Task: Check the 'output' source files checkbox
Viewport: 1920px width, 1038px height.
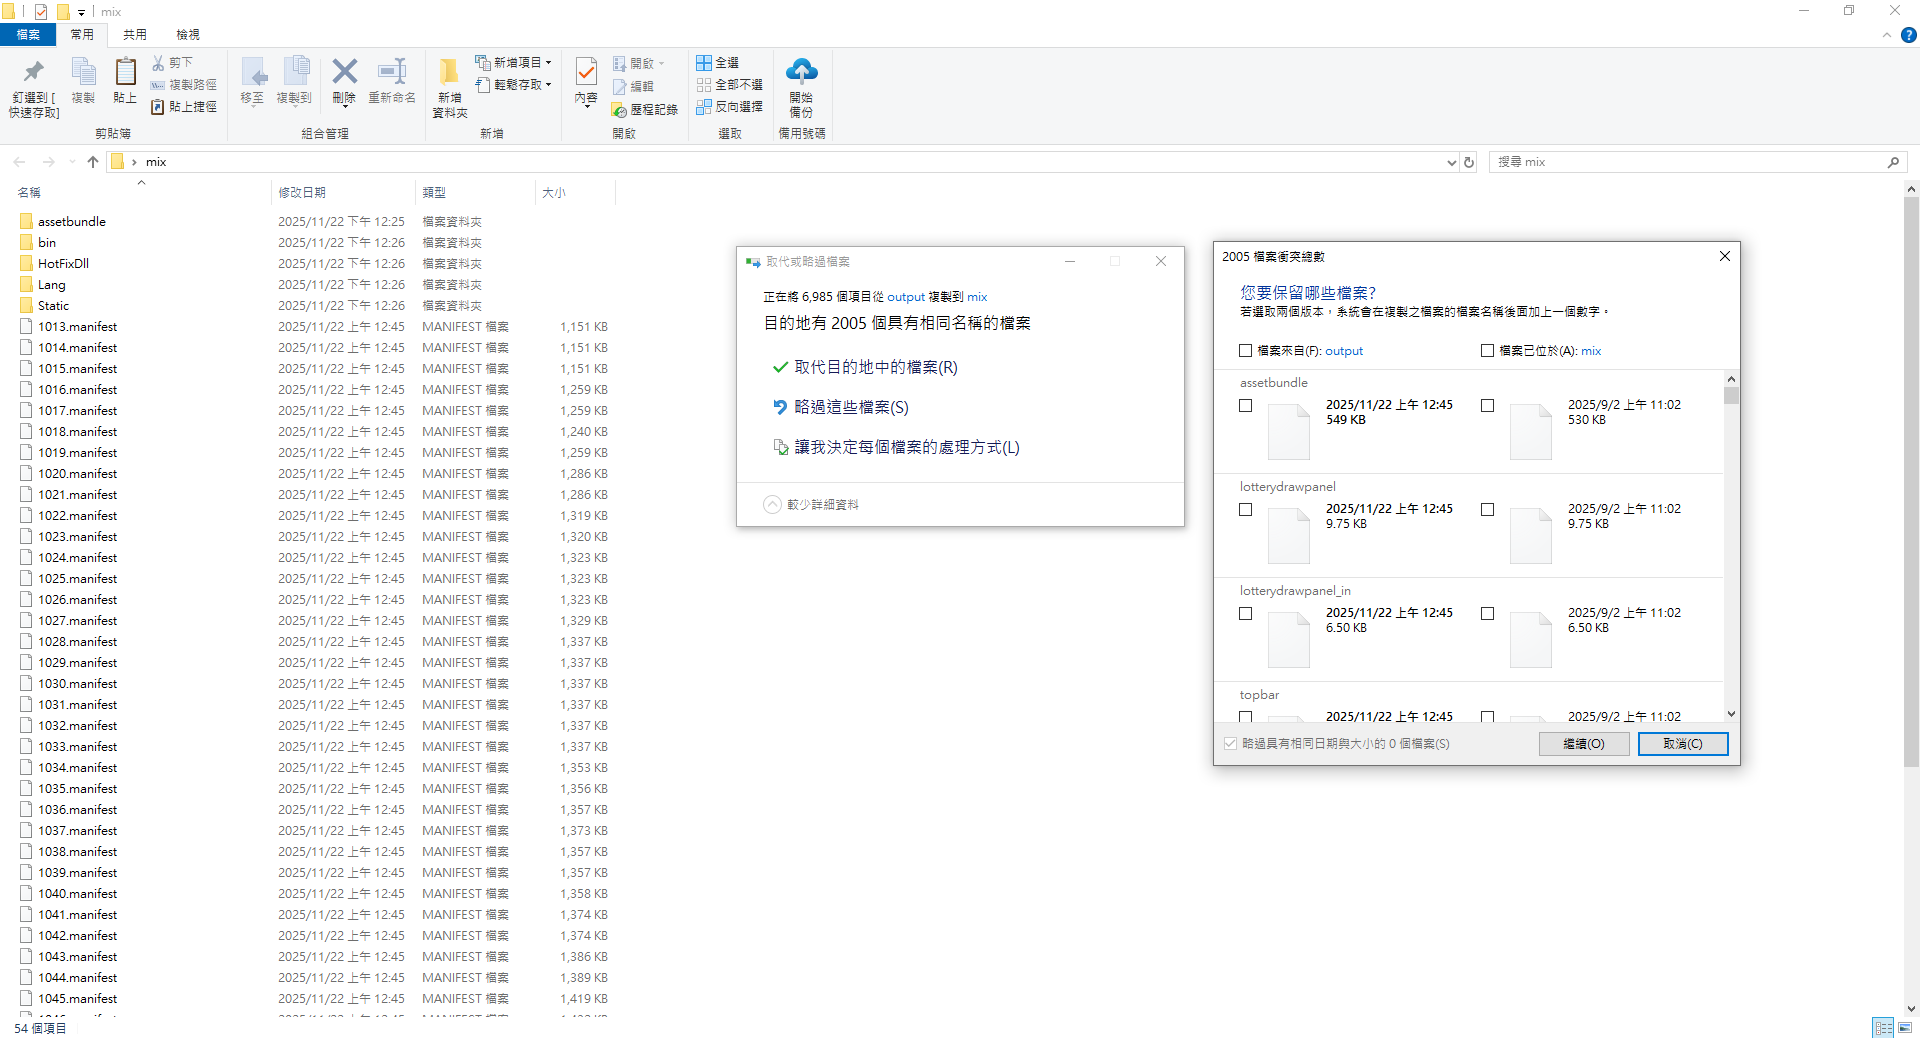Action: click(x=1245, y=351)
